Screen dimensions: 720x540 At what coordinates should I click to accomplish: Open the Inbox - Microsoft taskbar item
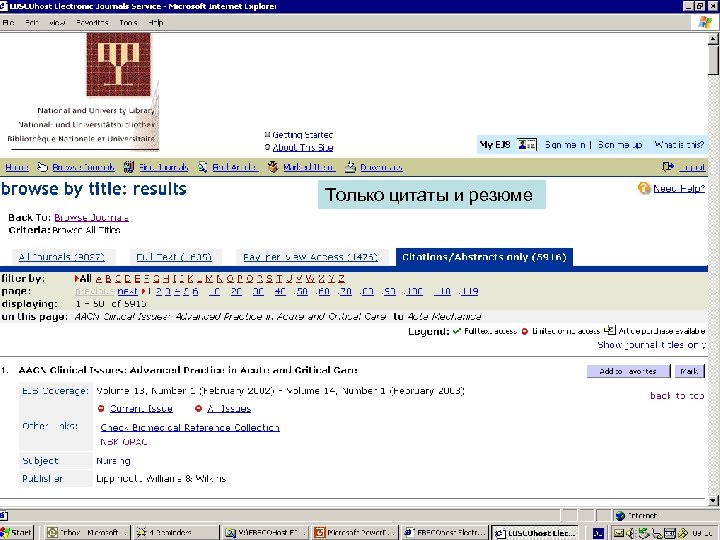coord(87,533)
